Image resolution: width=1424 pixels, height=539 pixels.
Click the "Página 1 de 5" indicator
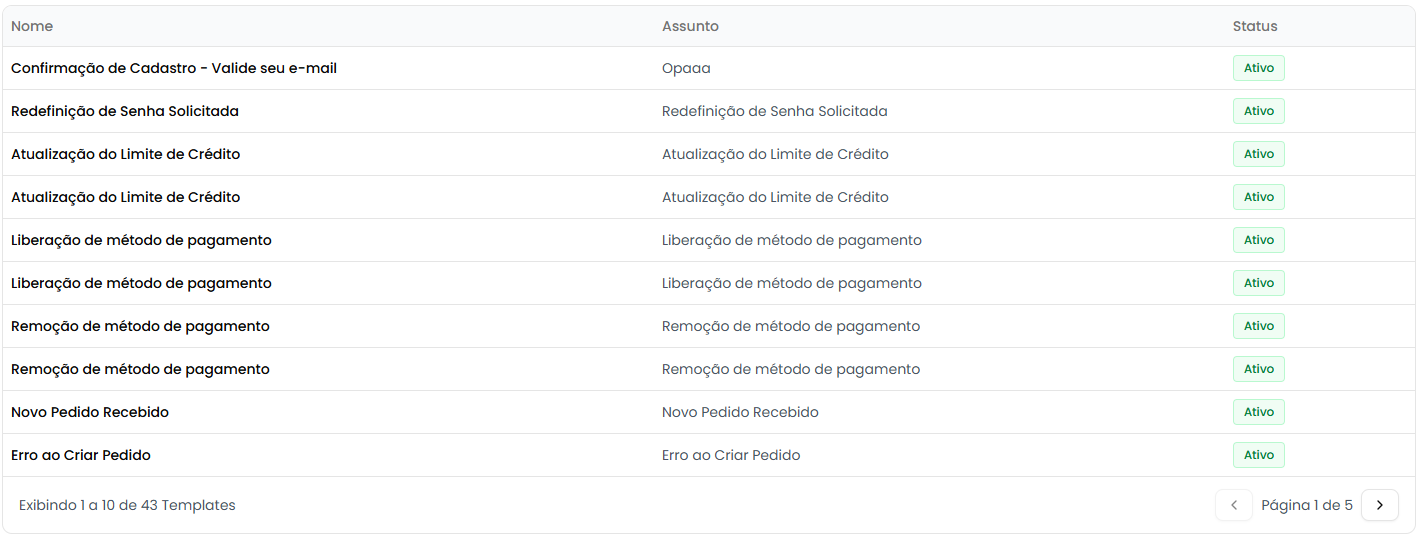(1306, 505)
